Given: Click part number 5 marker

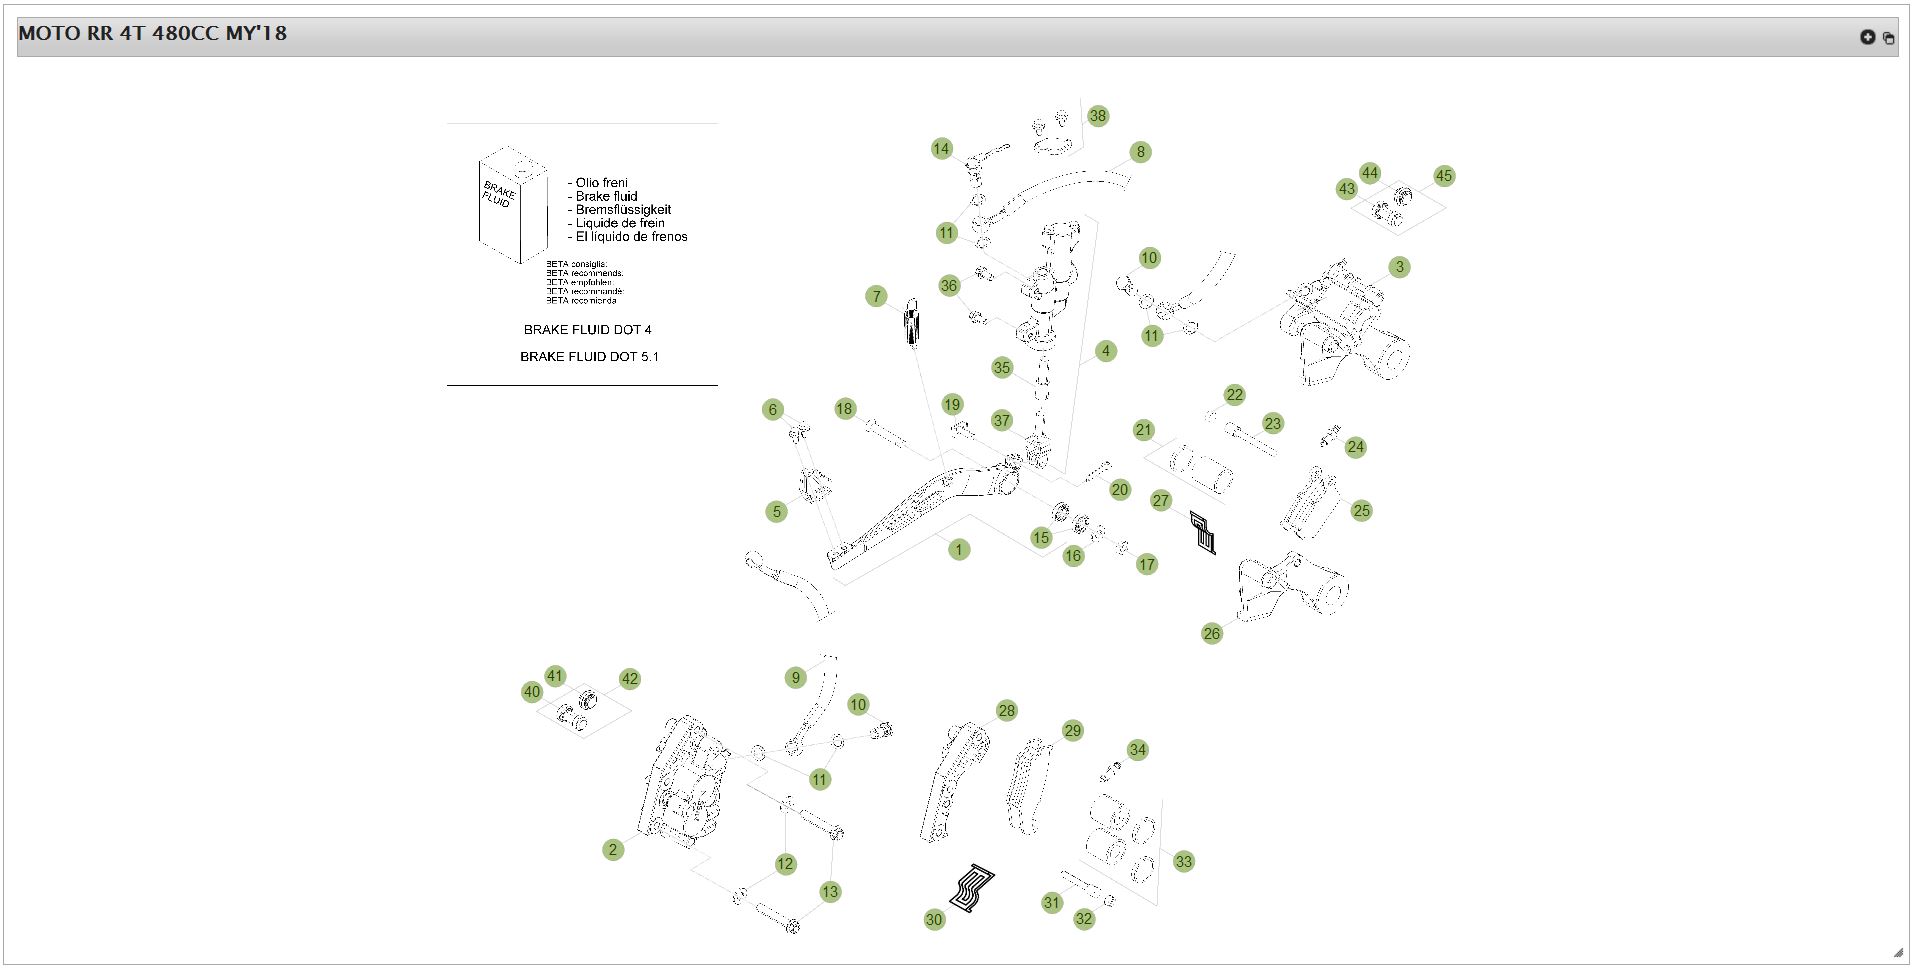Looking at the screenshot, I should pos(777,512).
